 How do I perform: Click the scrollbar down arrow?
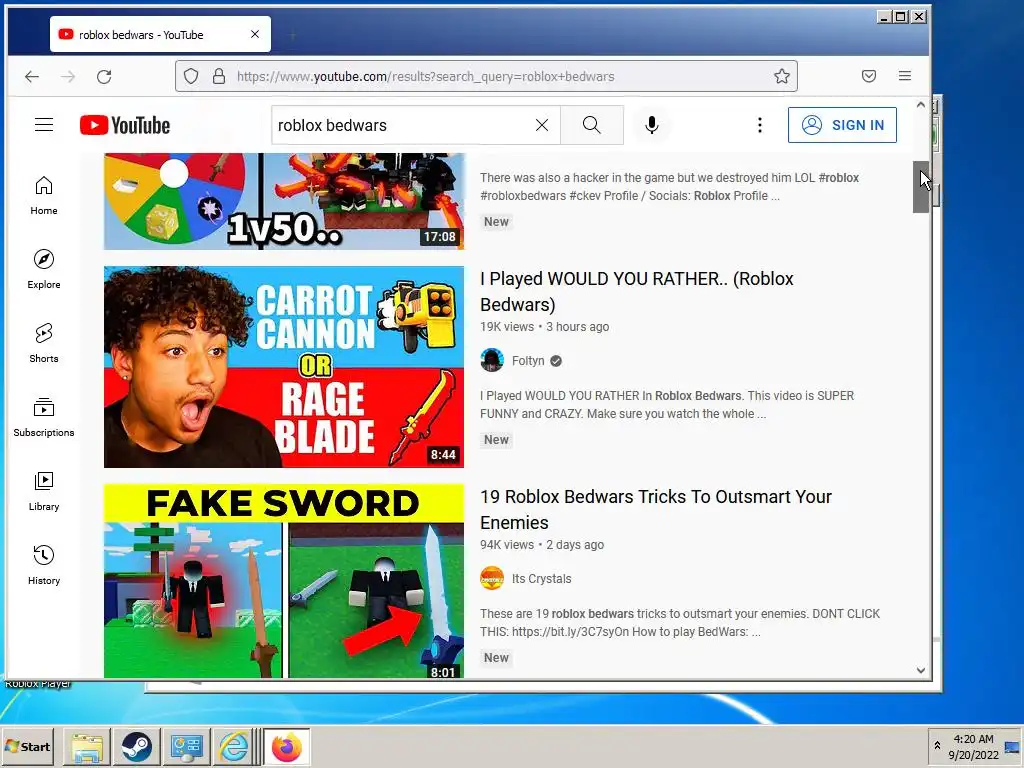(920, 670)
